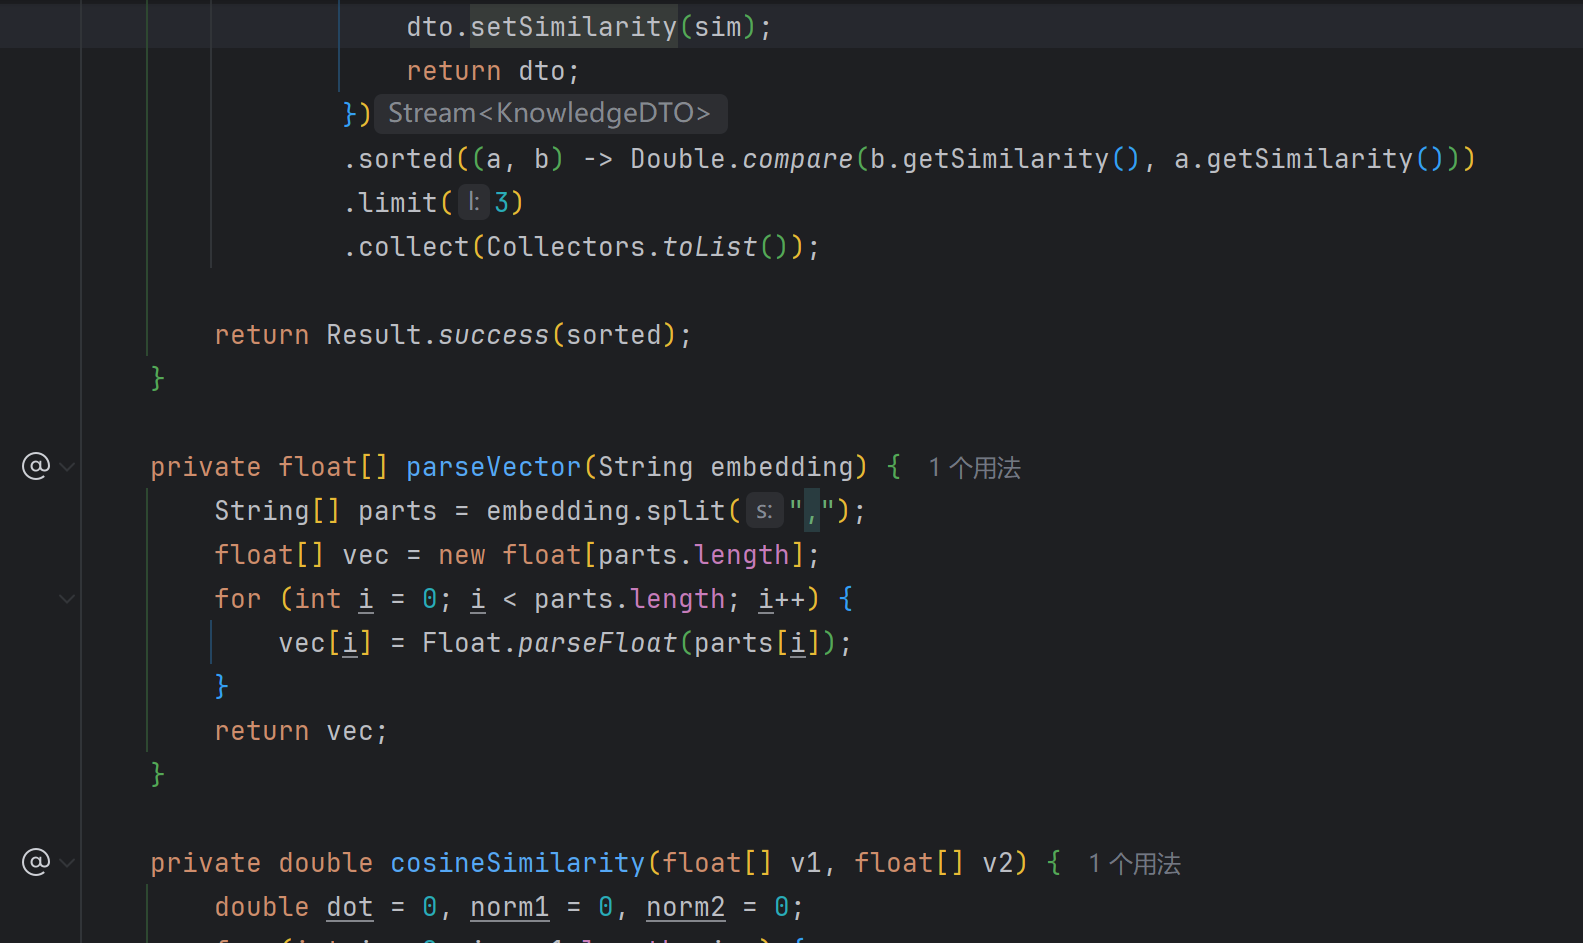Click the 'return dto;' statement
Image resolution: width=1583 pixels, height=943 pixels.
pos(493,71)
